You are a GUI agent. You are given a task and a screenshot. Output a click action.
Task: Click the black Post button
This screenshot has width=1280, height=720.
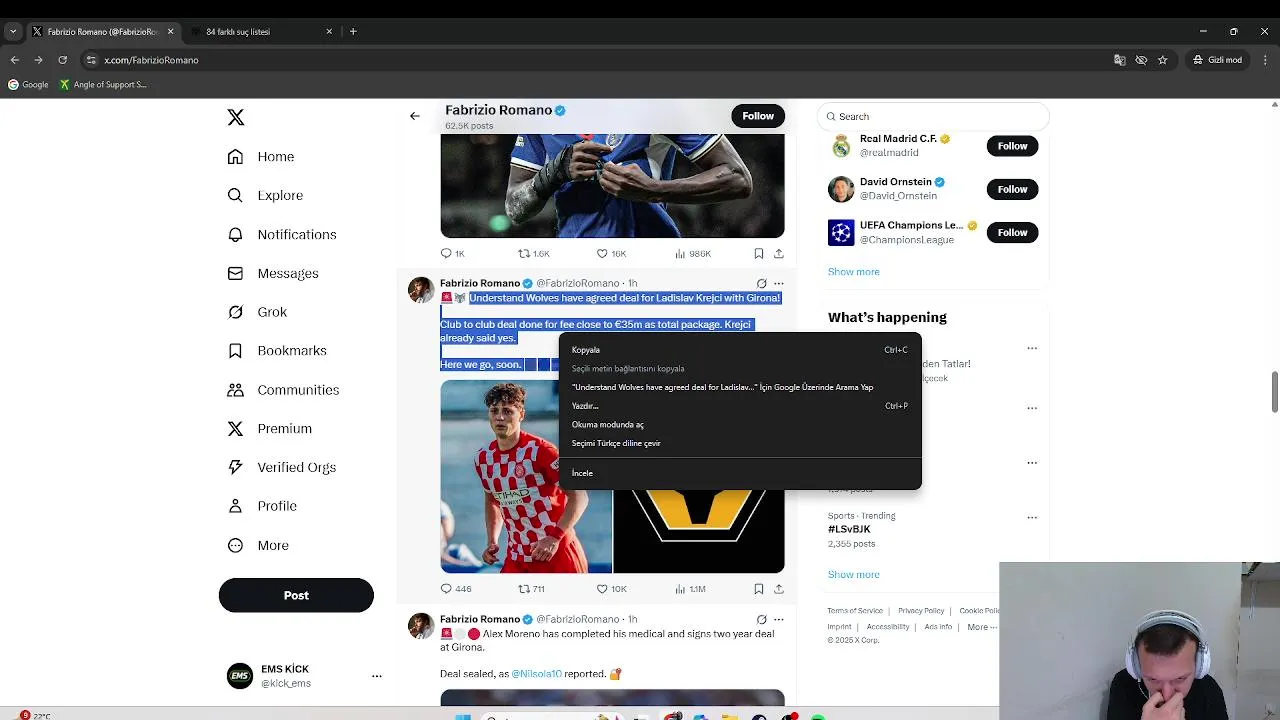pyautogui.click(x=296, y=595)
